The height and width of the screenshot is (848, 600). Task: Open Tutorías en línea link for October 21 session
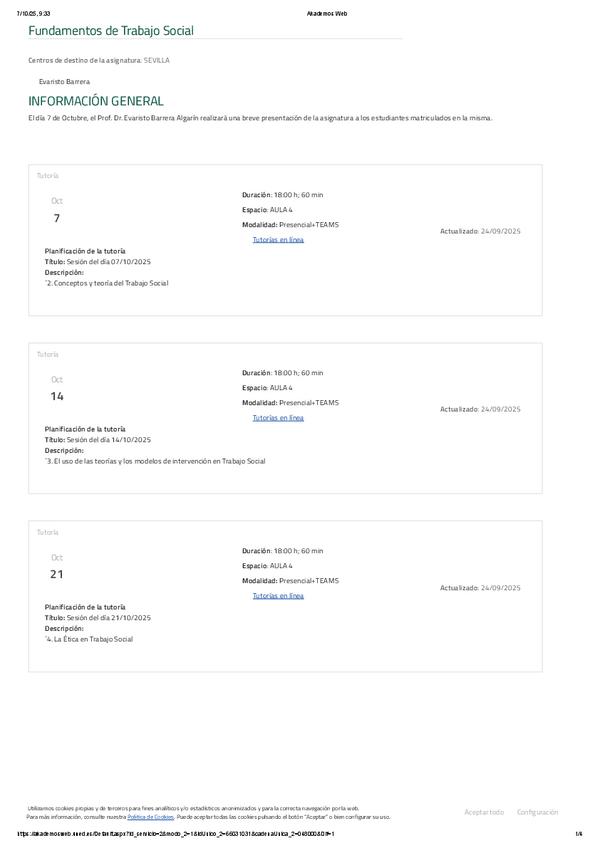[x=278, y=596]
